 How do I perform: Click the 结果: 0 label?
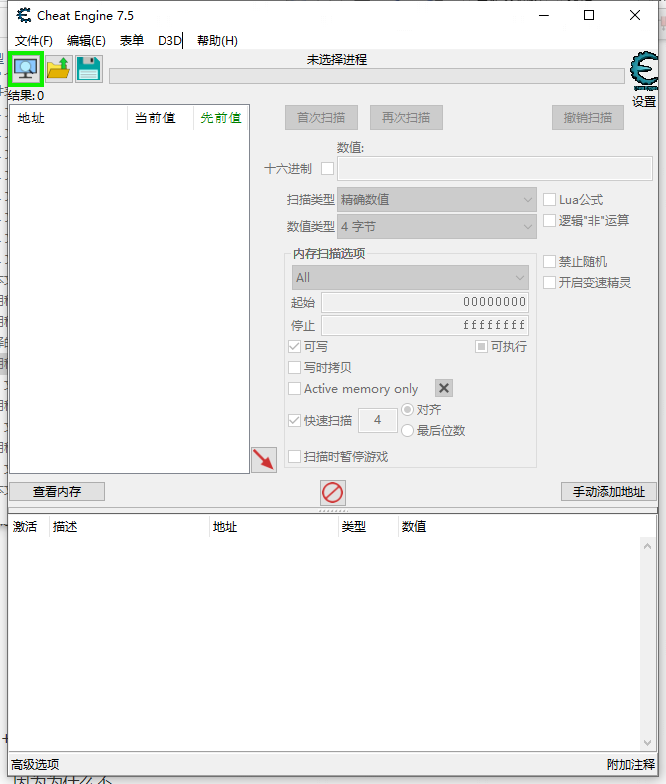[26, 96]
